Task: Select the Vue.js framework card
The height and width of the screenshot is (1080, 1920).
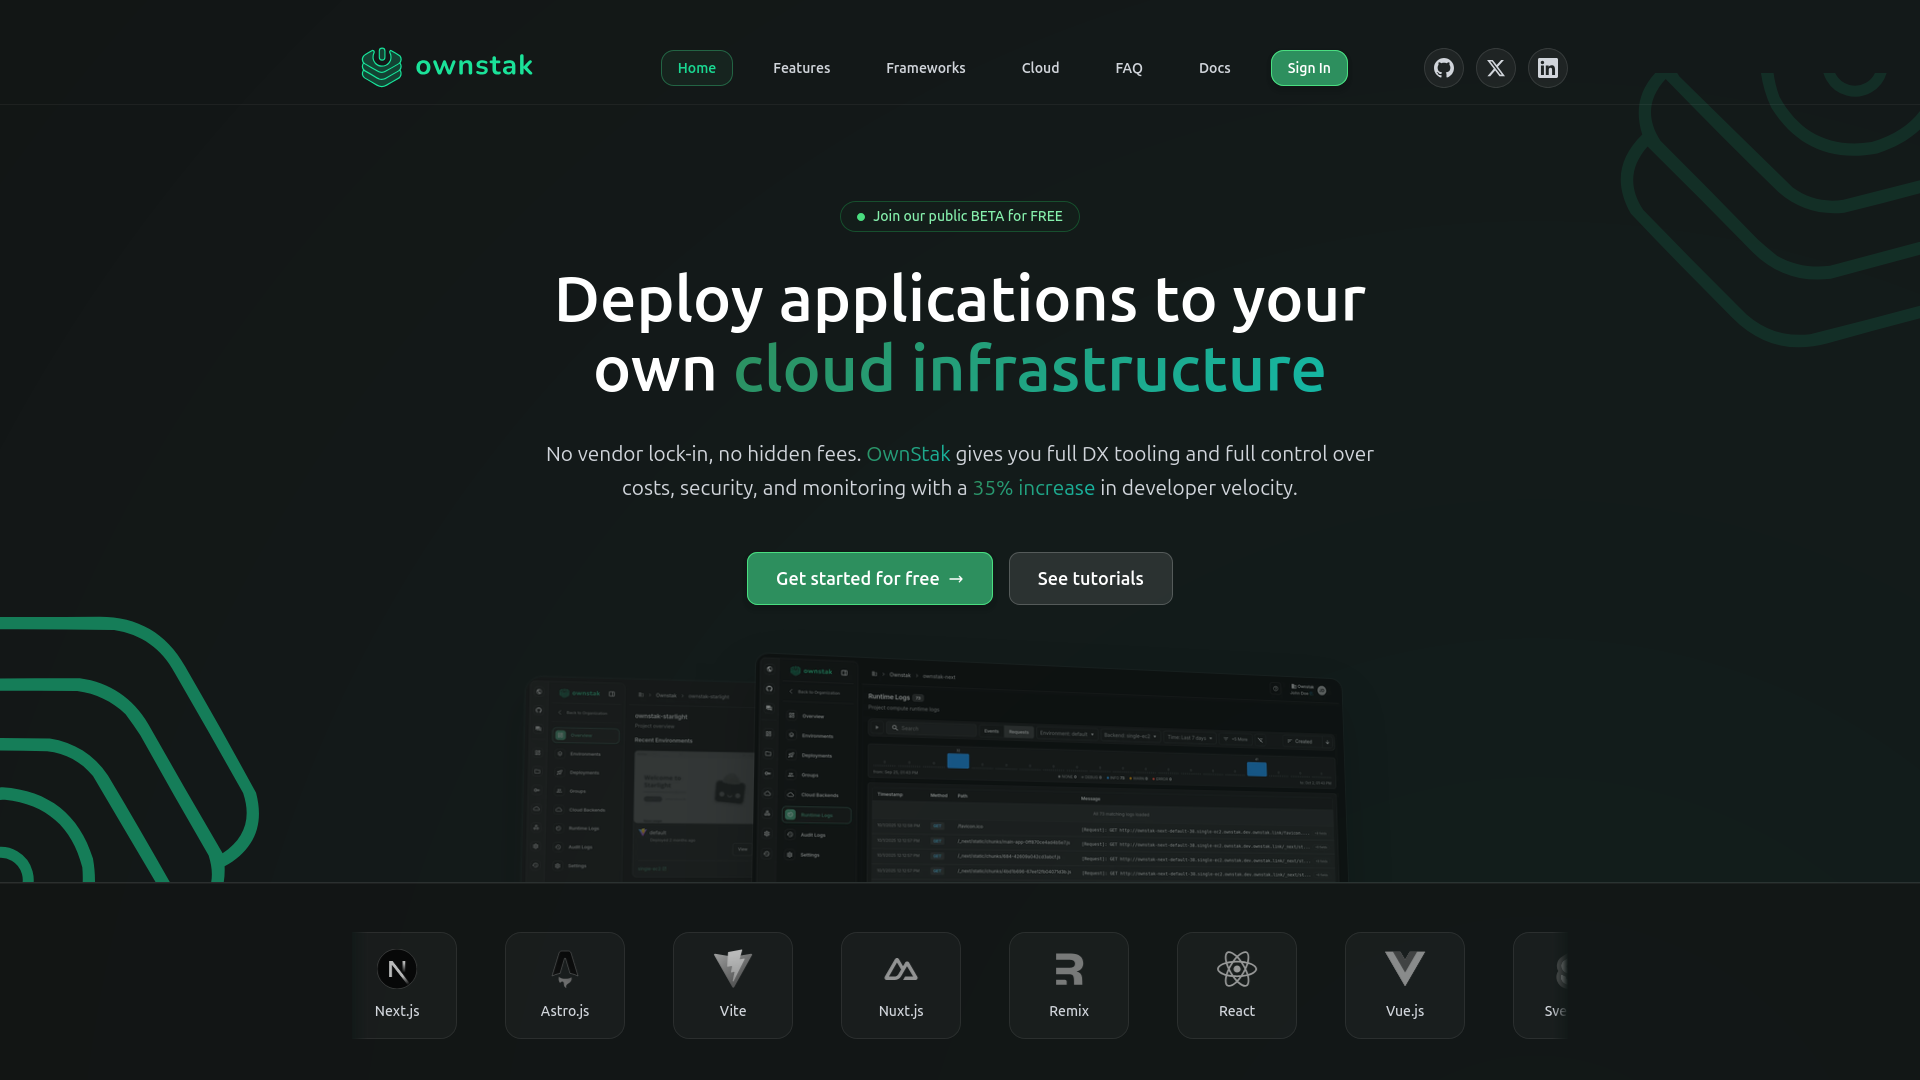Action: tap(1405, 985)
